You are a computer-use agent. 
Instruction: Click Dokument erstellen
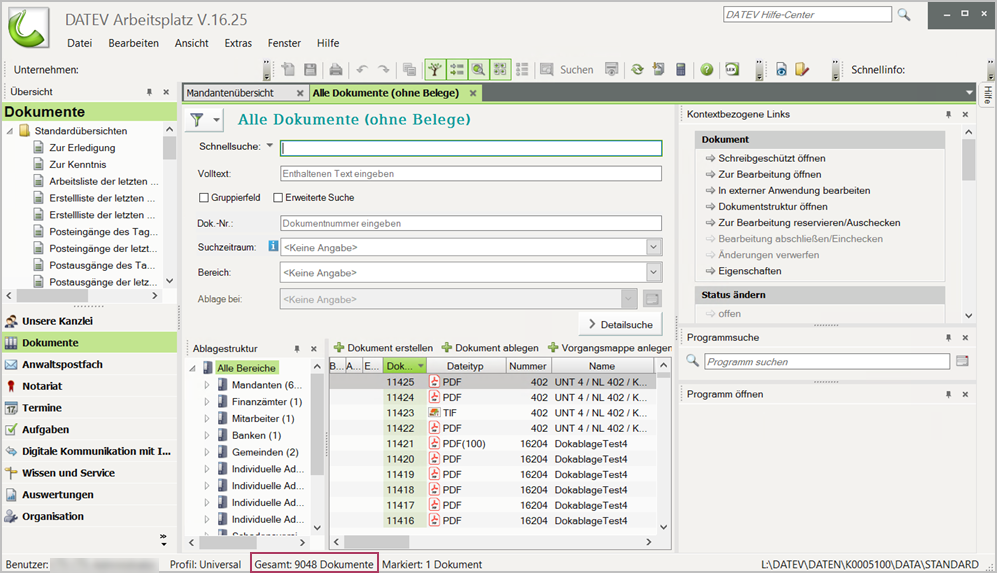click(x=383, y=348)
